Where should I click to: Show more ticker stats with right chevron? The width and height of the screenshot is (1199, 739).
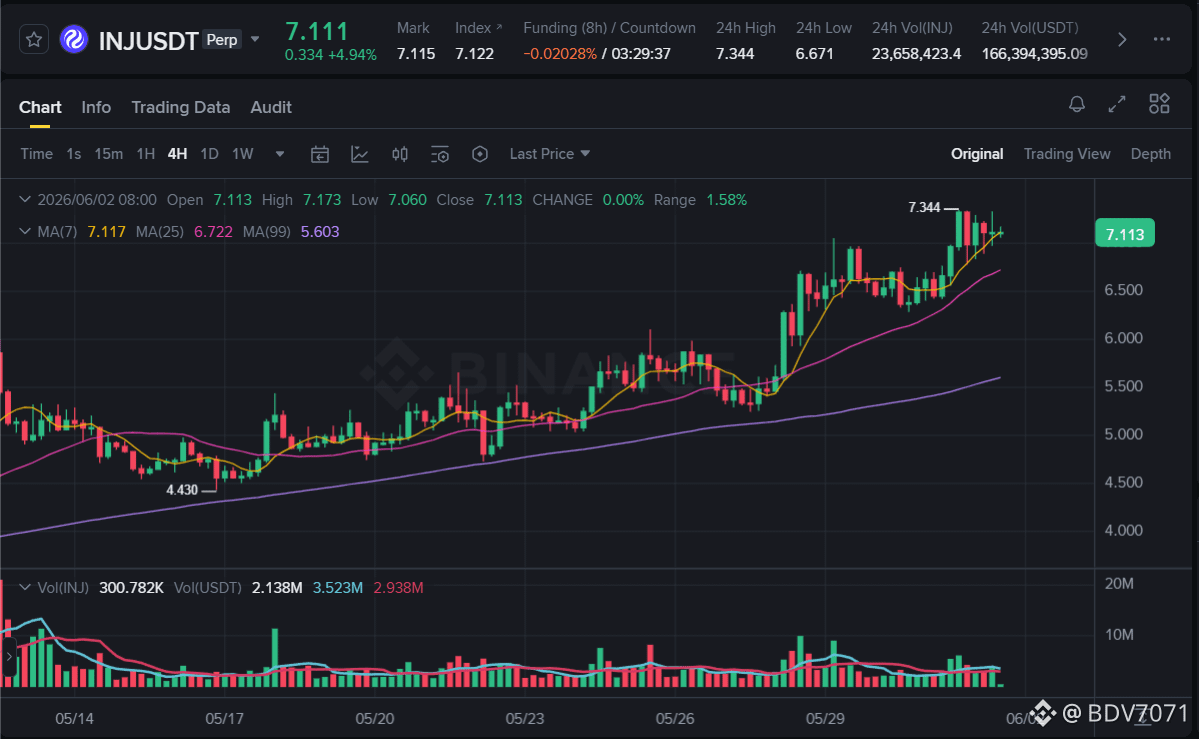coord(1122,40)
